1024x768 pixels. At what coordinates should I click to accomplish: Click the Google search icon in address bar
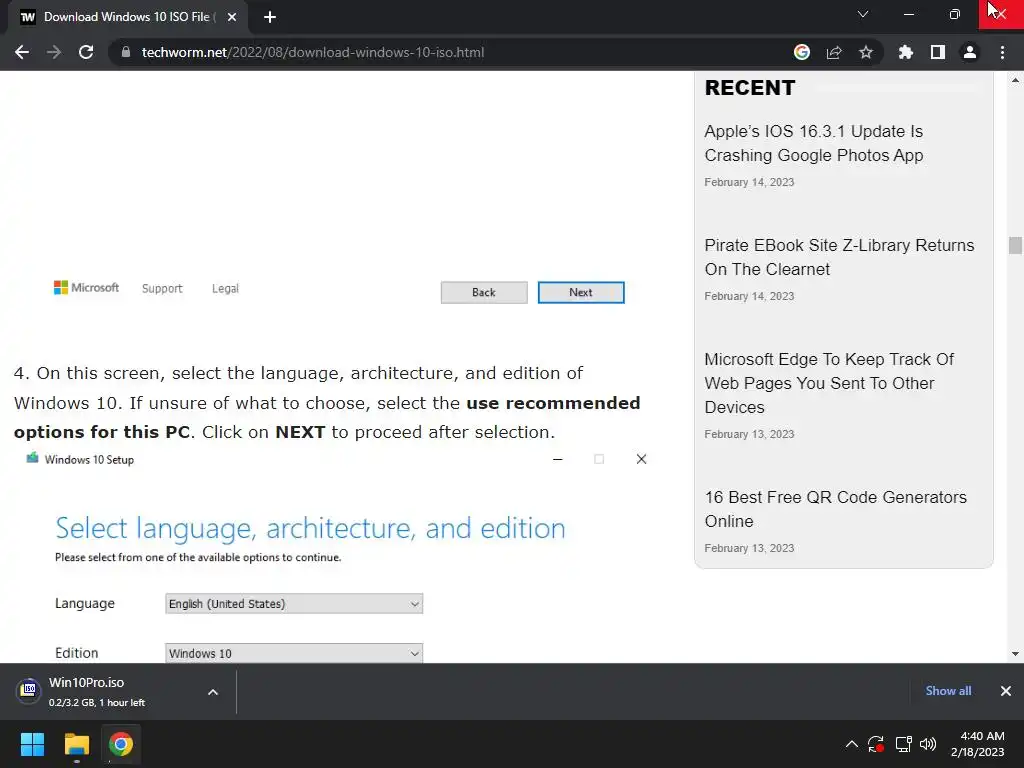click(802, 52)
